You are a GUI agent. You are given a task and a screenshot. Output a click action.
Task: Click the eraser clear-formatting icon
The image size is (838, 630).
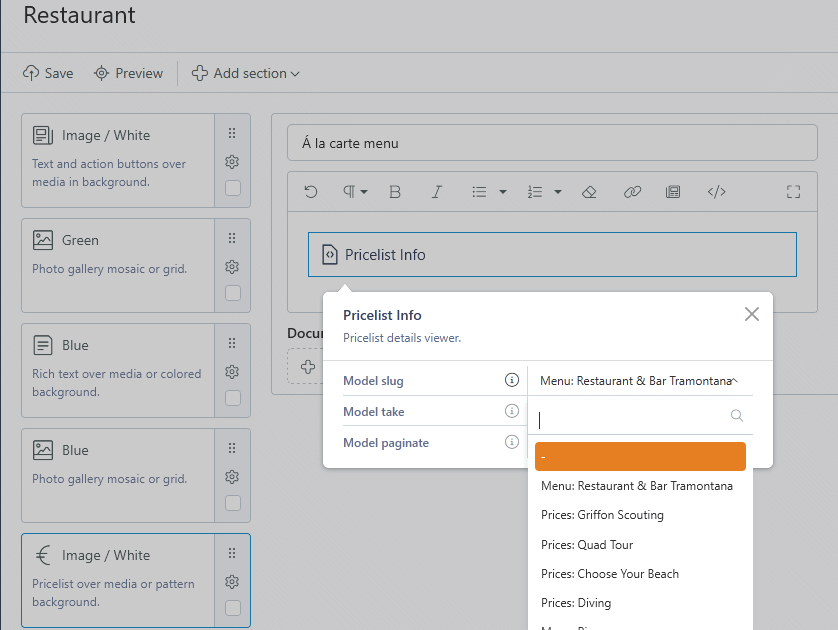pos(589,192)
